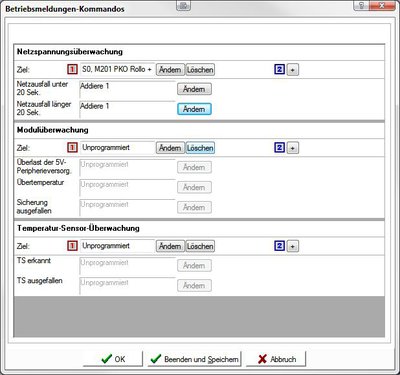This screenshot has height=375, width=400.
Task: Click blue target 2 icon in Modulüberwachung
Action: 279,148
